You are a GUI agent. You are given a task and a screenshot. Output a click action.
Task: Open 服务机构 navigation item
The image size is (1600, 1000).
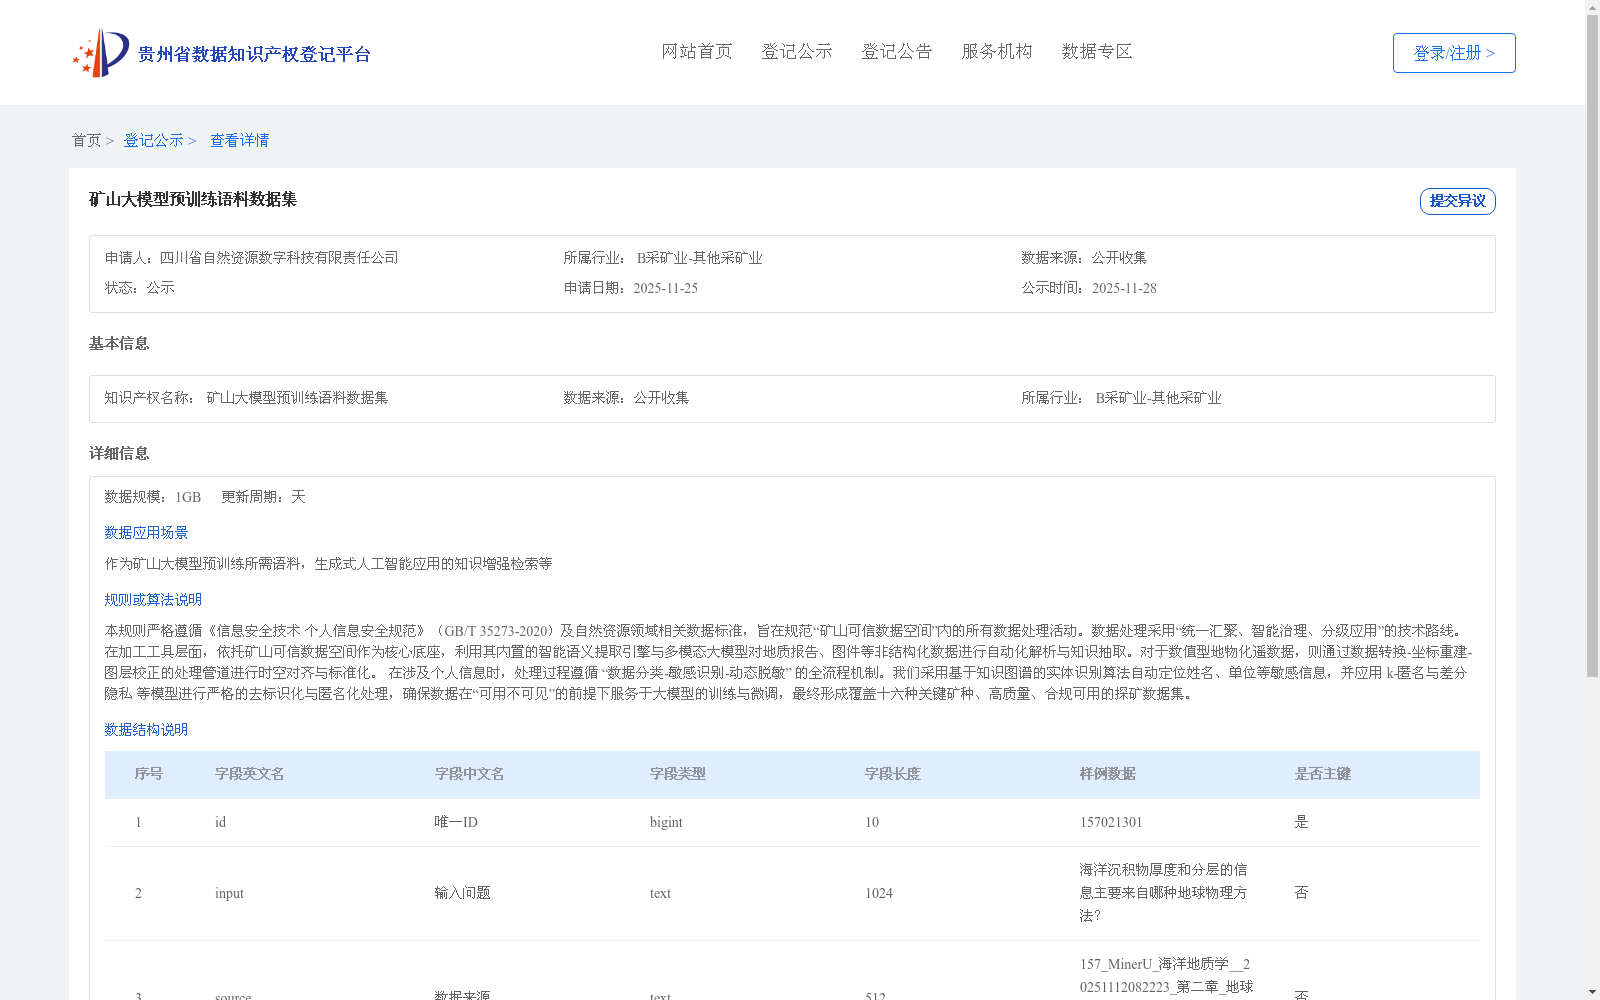tap(997, 51)
